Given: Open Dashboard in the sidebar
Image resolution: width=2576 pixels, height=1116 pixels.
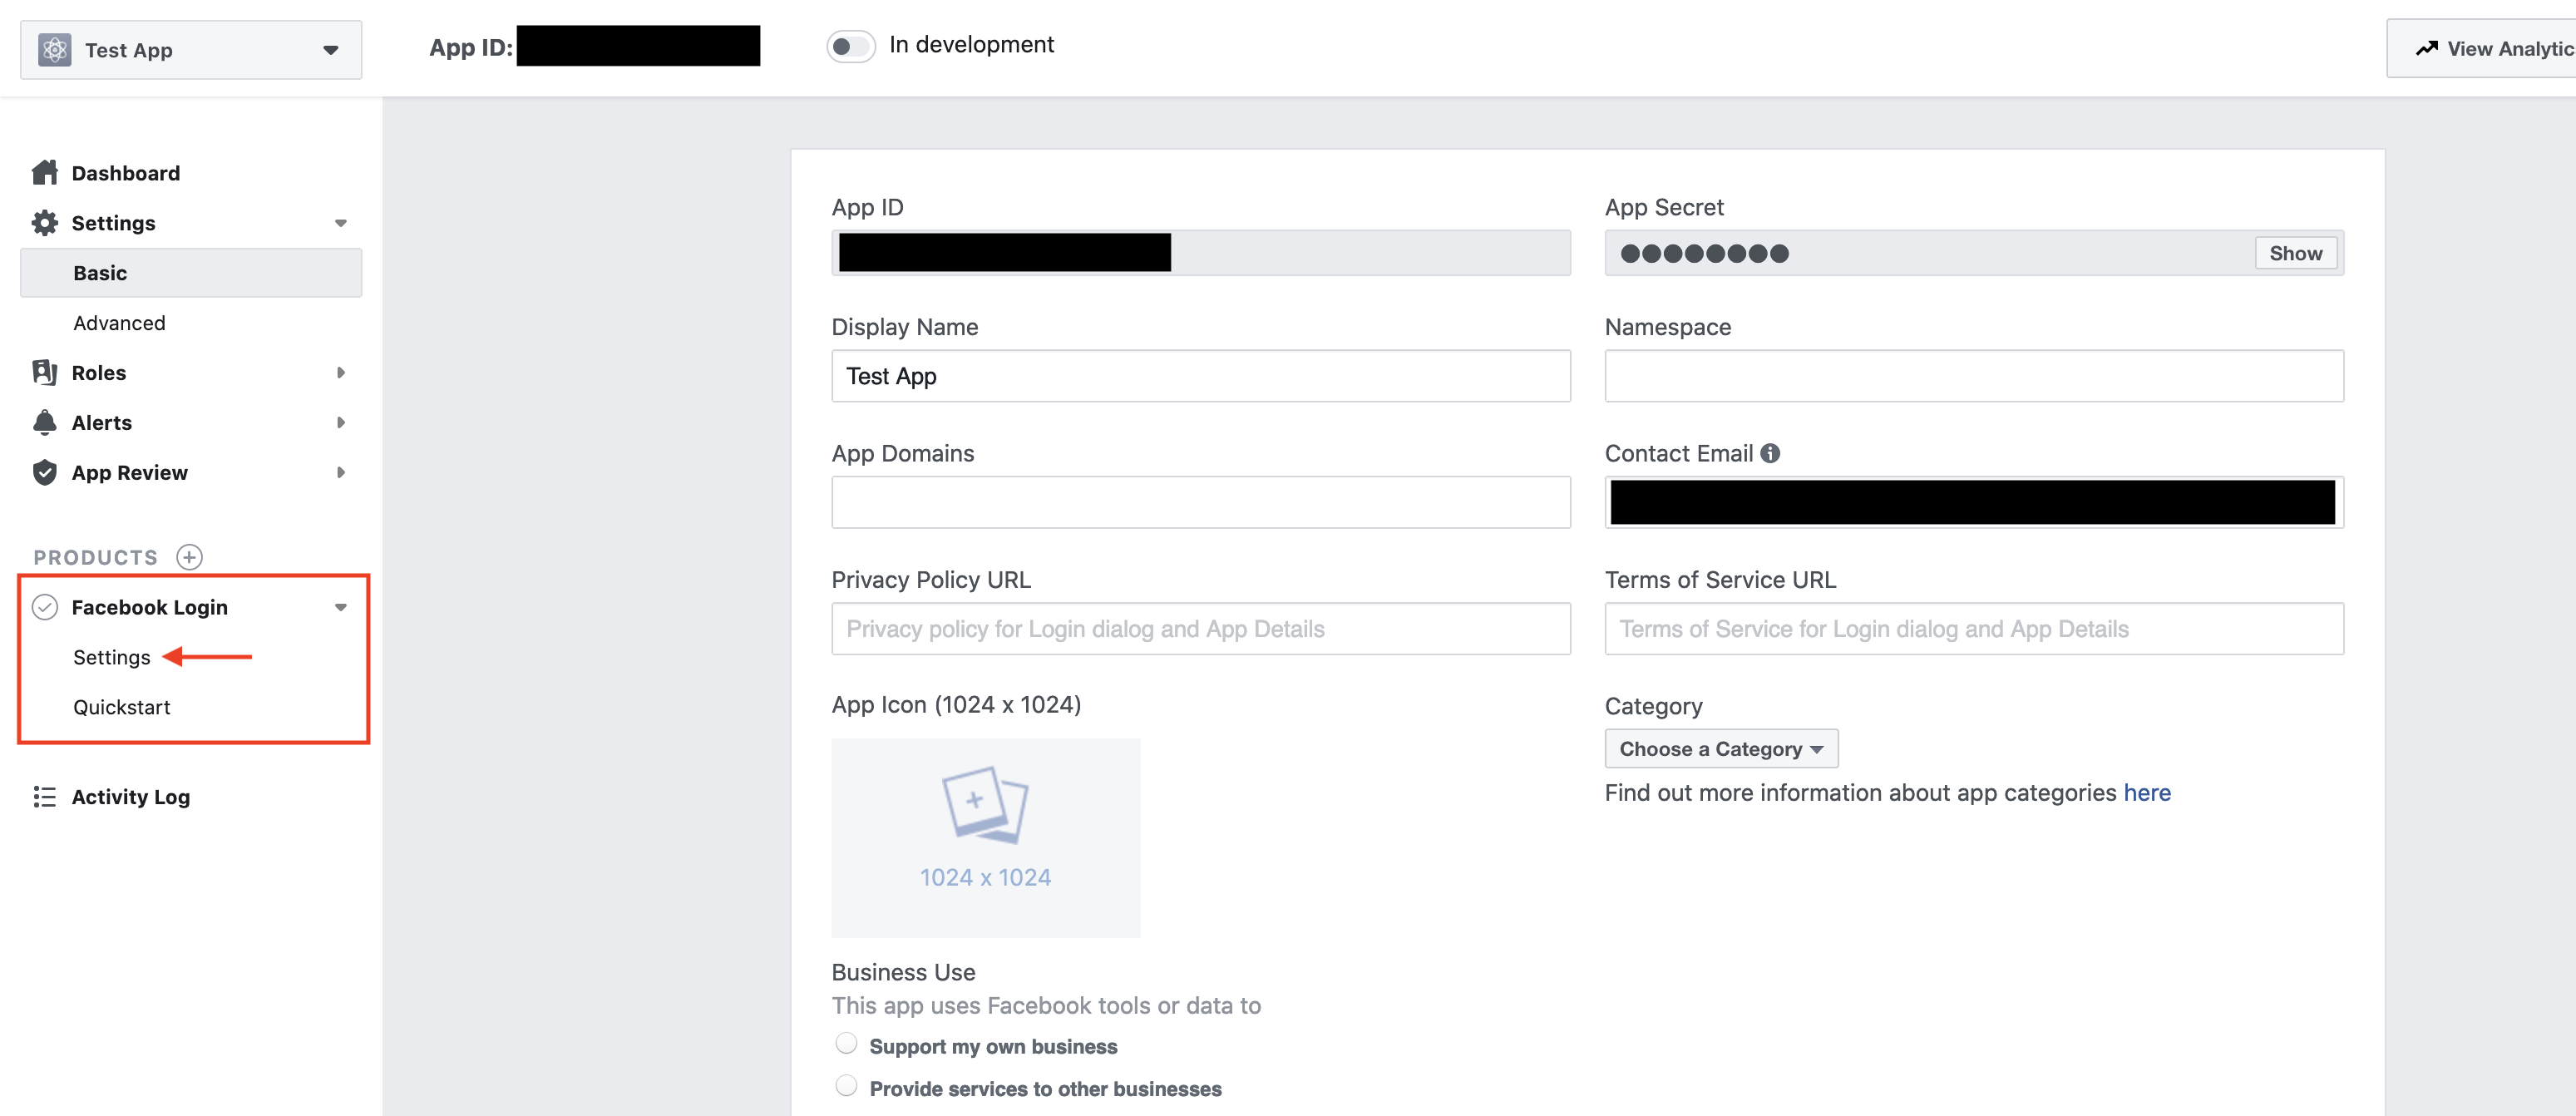Looking at the screenshot, I should [x=126, y=173].
